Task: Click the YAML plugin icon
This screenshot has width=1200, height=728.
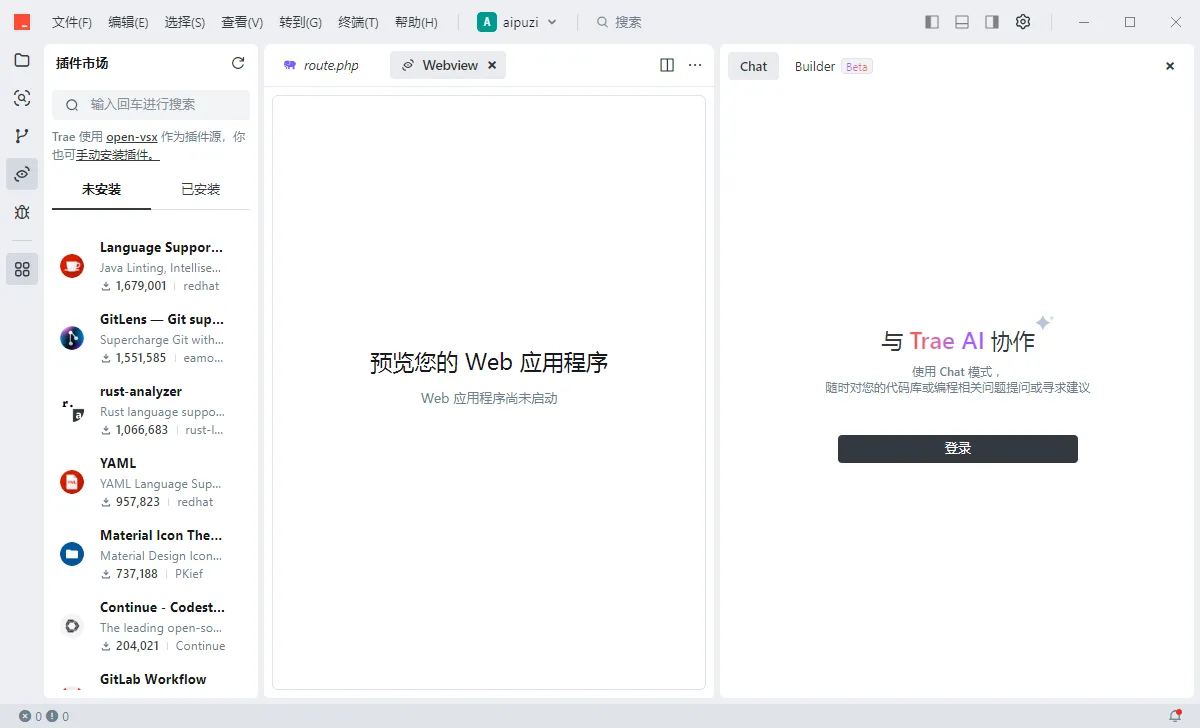Action: point(72,482)
